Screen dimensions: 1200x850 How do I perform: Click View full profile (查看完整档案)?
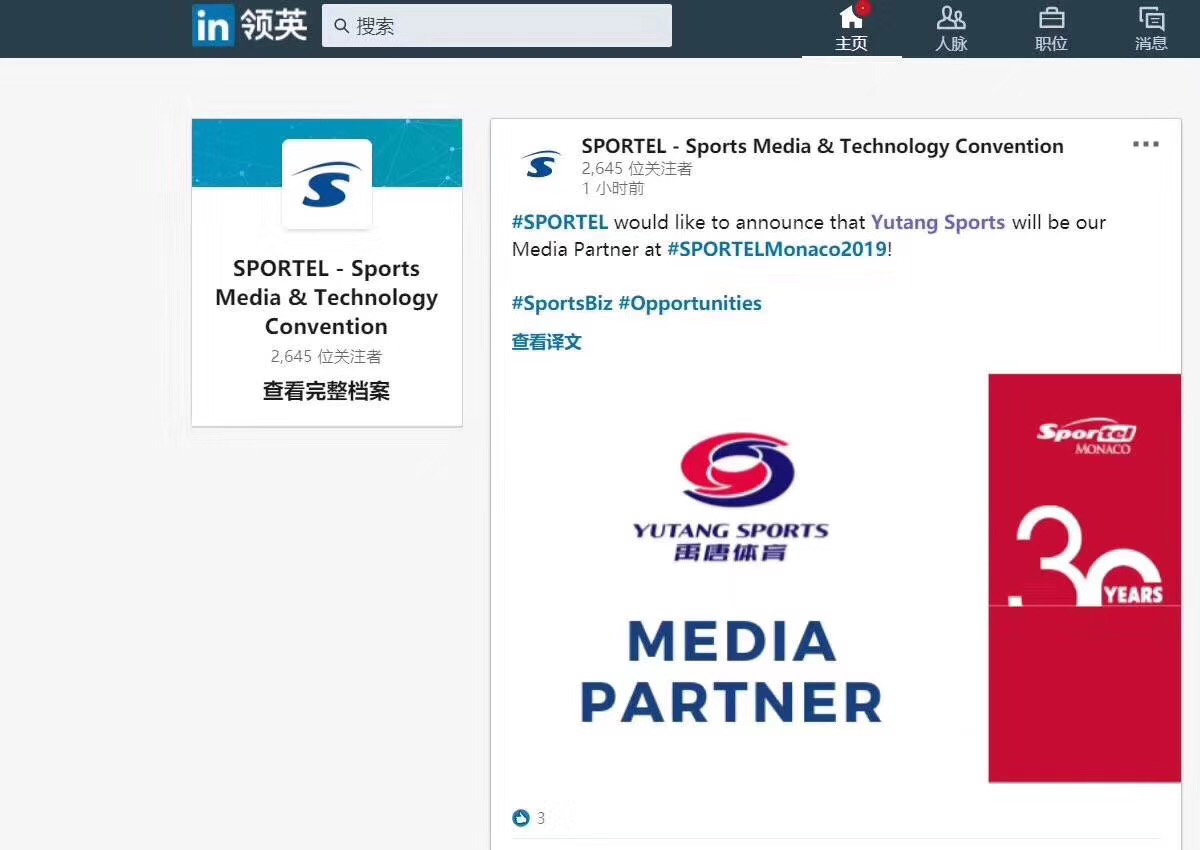pos(326,392)
